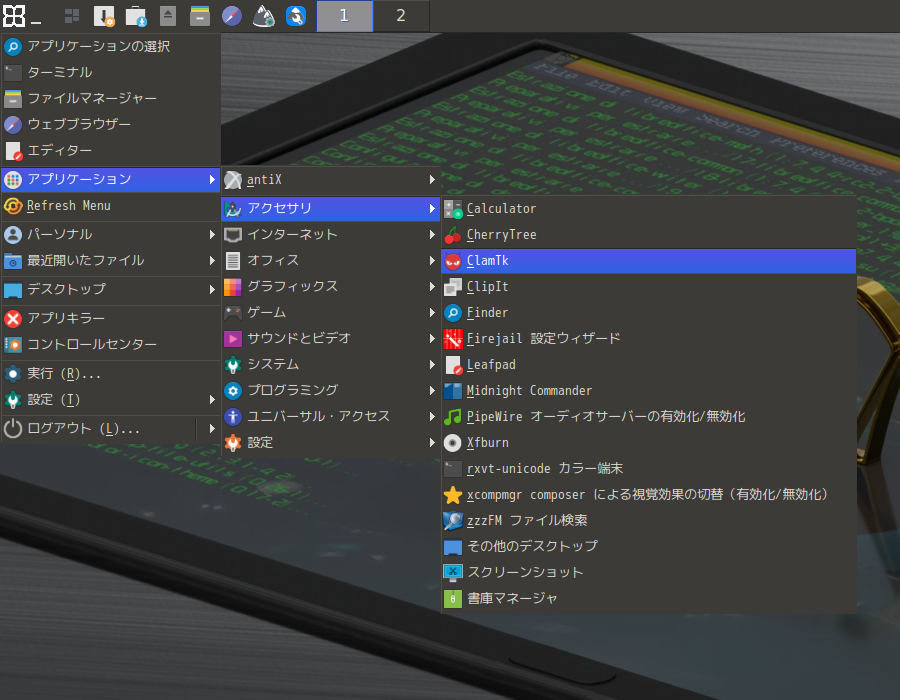Image resolution: width=900 pixels, height=700 pixels.
Task: Open Midnight Commander
Action: pyautogui.click(x=649, y=391)
